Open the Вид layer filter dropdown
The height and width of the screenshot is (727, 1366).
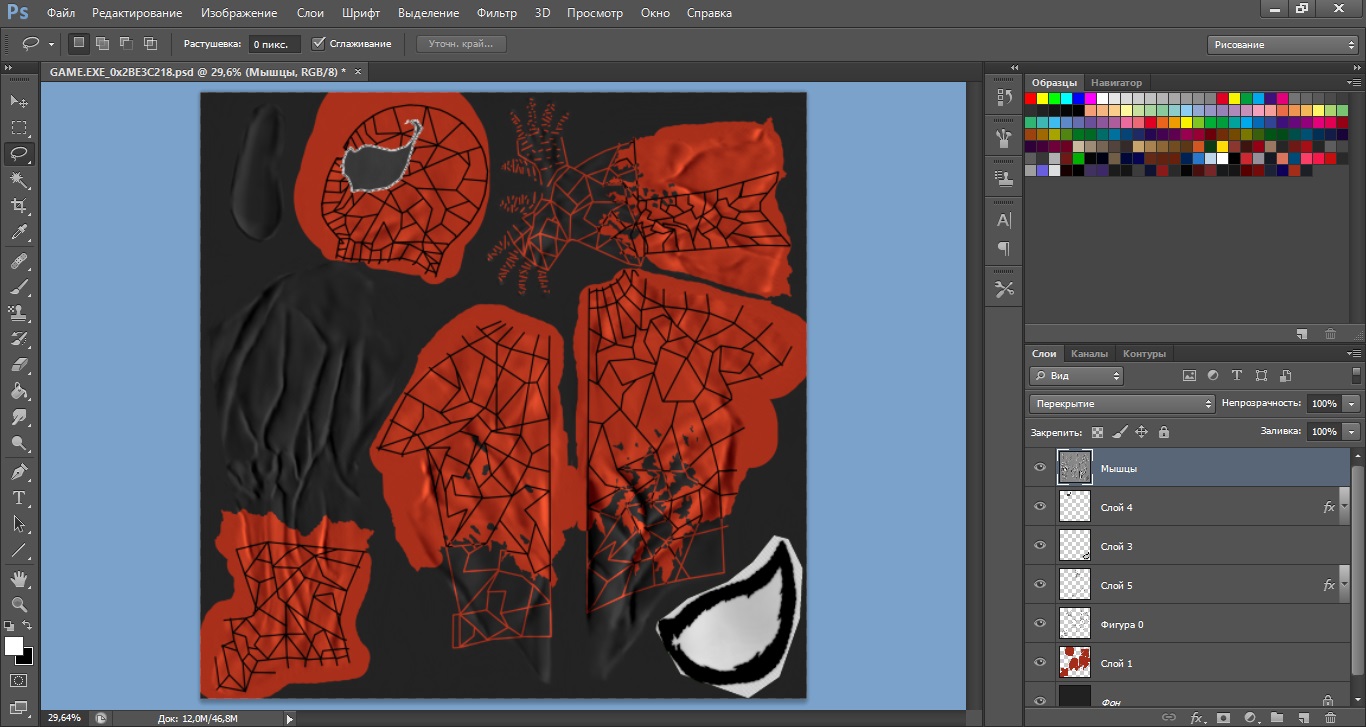point(1076,376)
